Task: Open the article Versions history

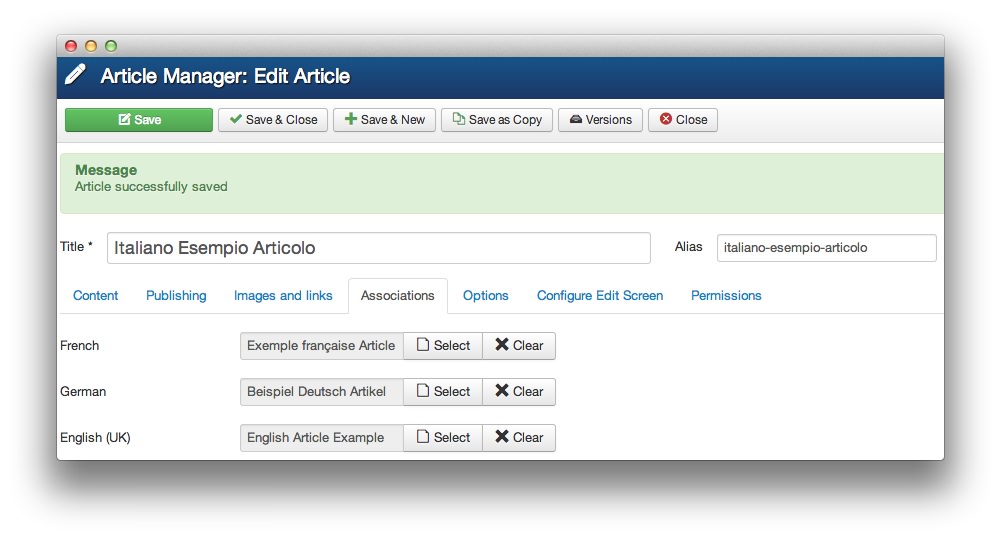Action: pyautogui.click(x=600, y=120)
